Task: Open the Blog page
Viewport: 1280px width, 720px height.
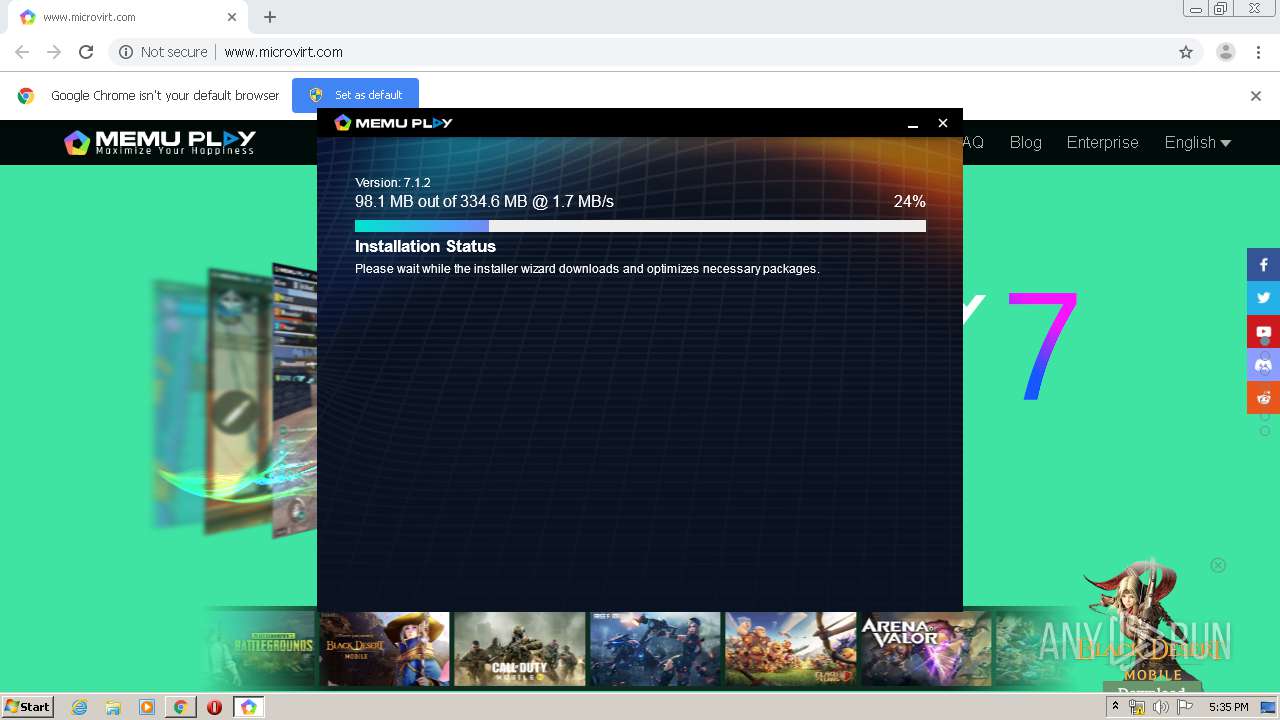Action: coord(1025,142)
